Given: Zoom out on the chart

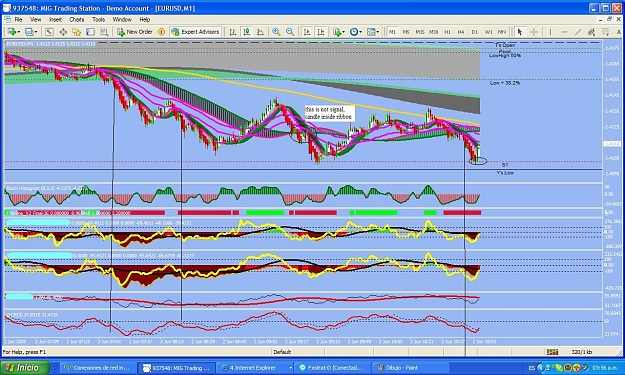Looking at the screenshot, I should click(x=290, y=32).
